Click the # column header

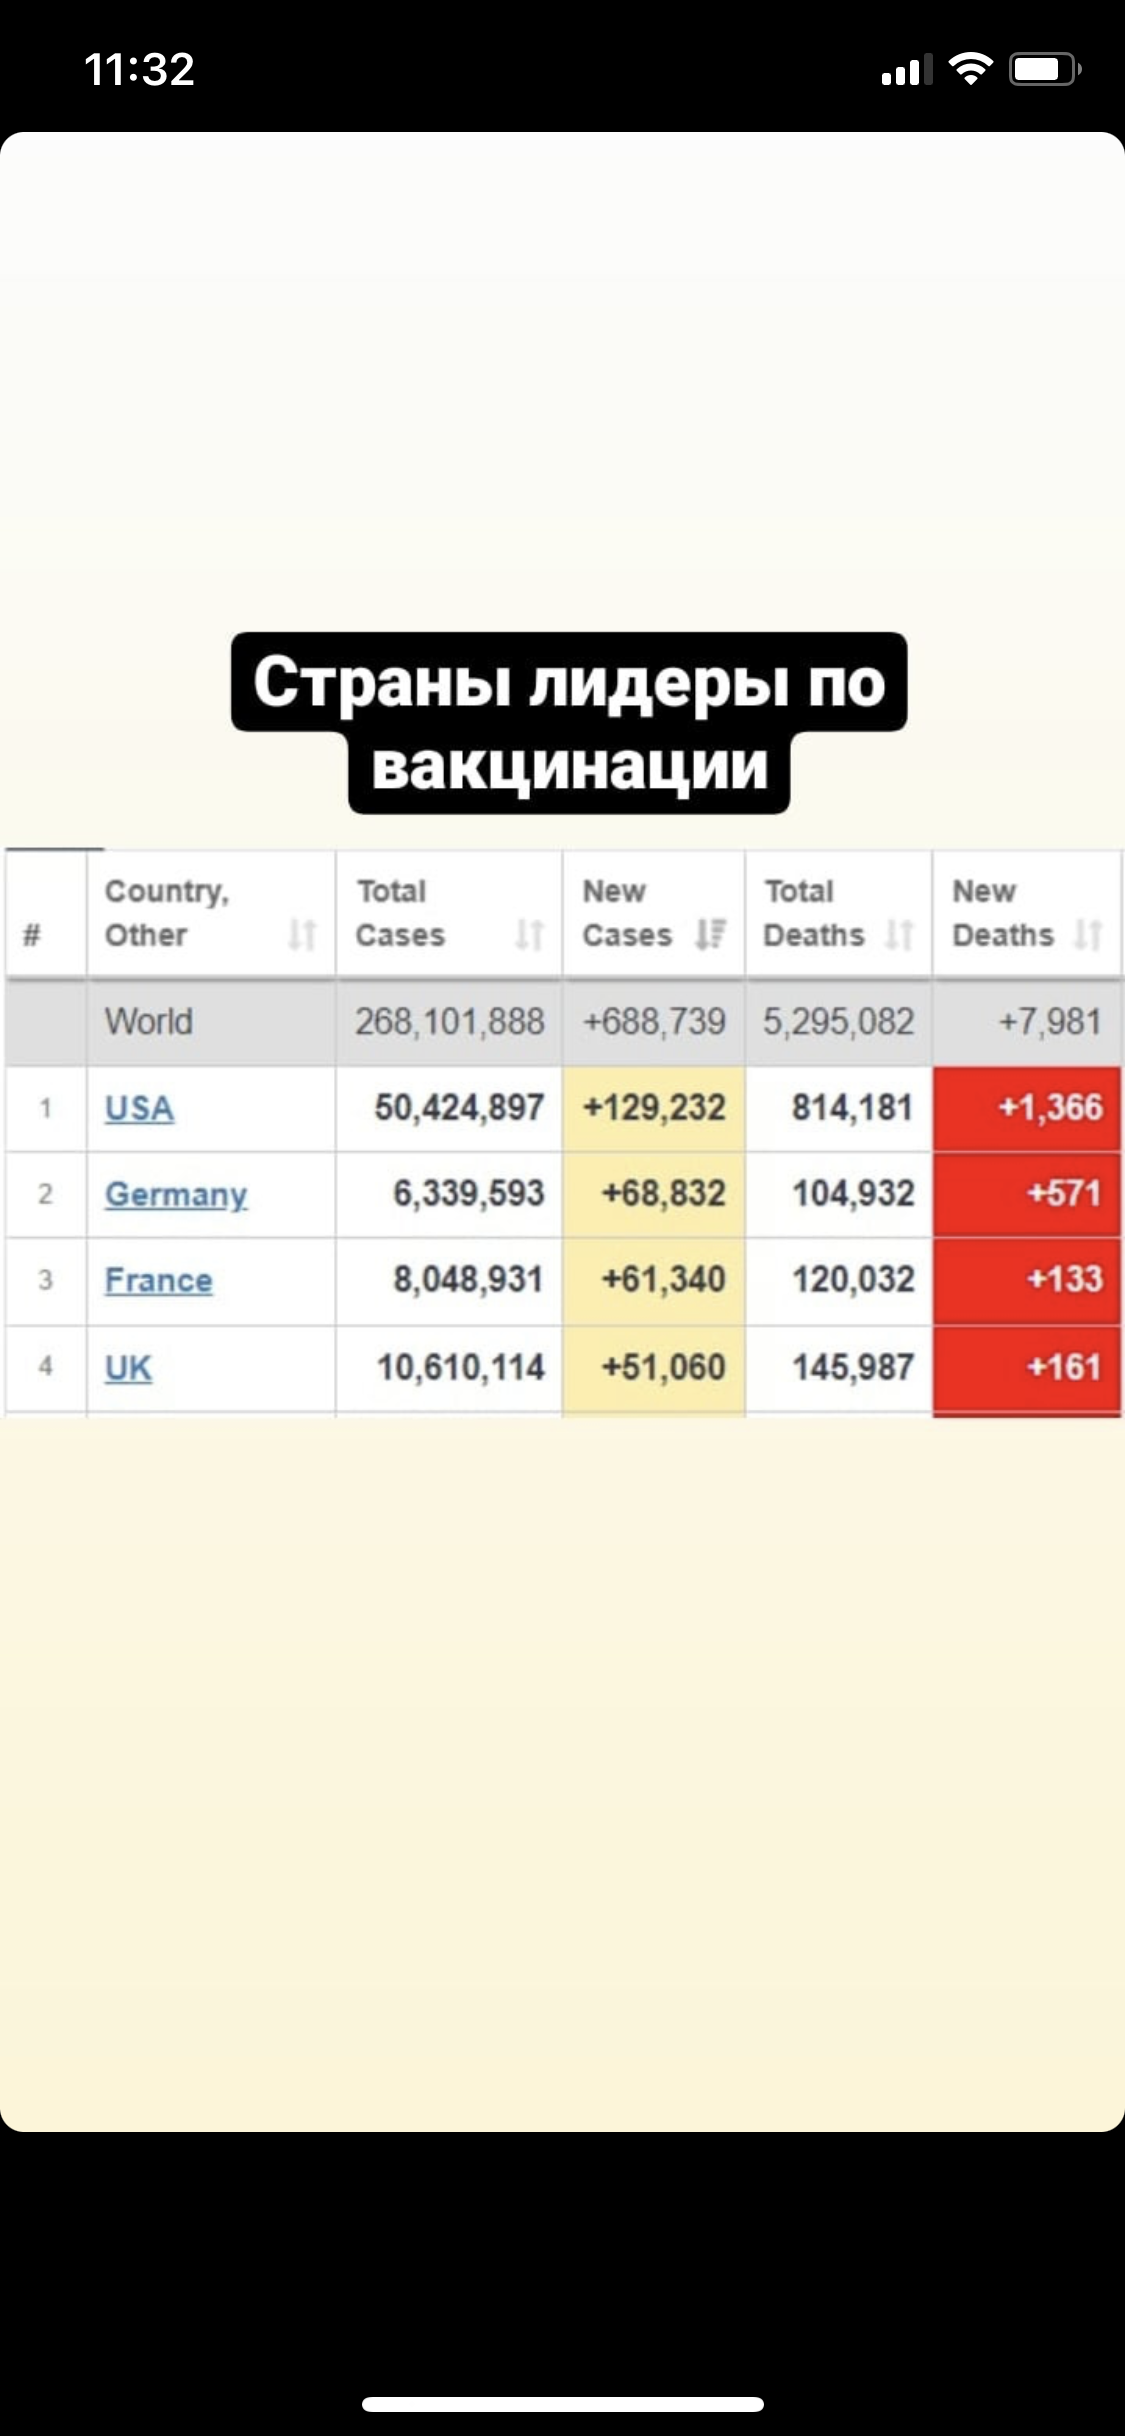(33, 935)
